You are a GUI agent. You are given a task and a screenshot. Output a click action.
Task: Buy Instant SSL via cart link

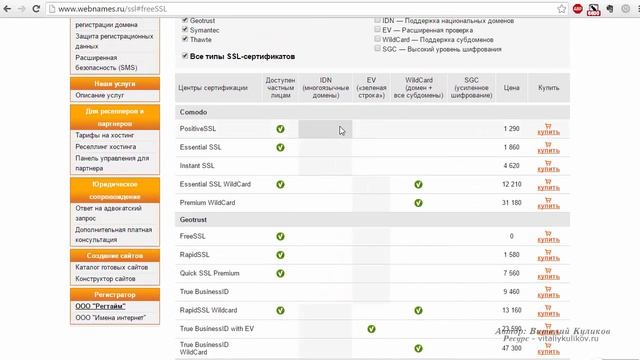tap(548, 166)
